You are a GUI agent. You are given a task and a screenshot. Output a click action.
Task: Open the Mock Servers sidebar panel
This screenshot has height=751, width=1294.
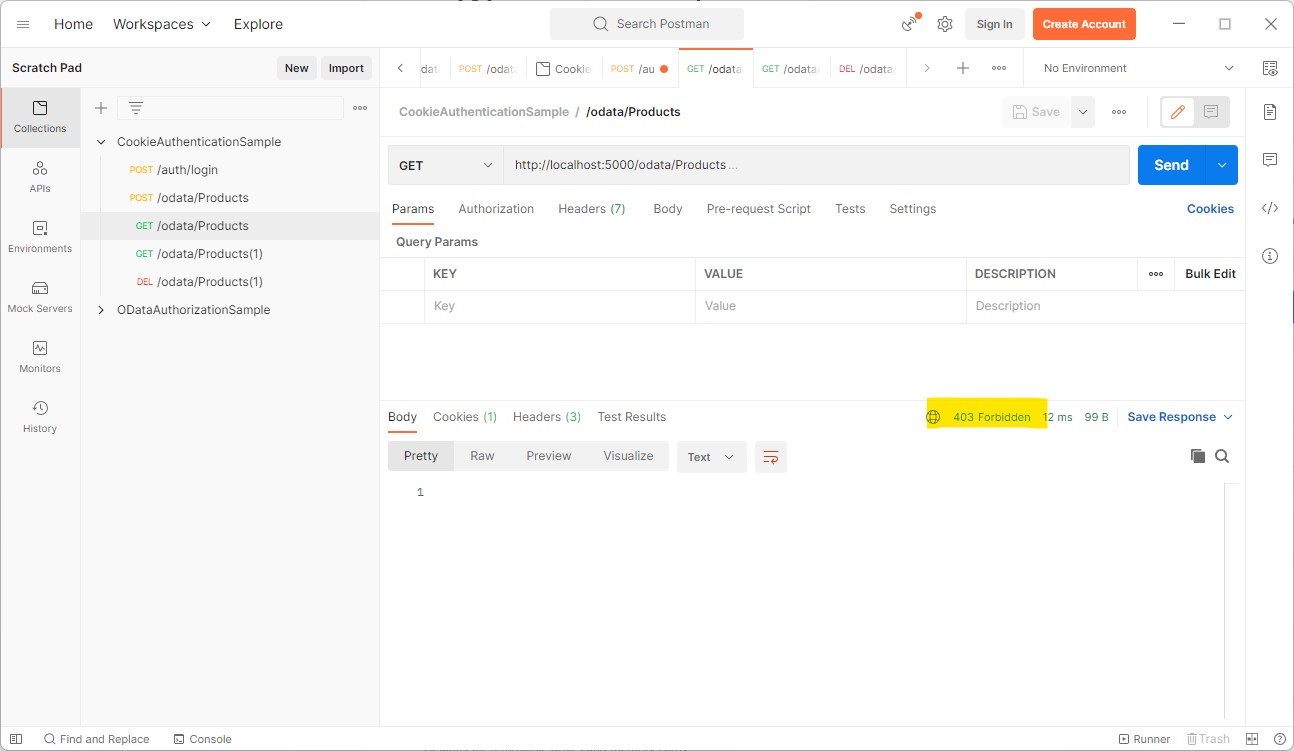click(40, 297)
